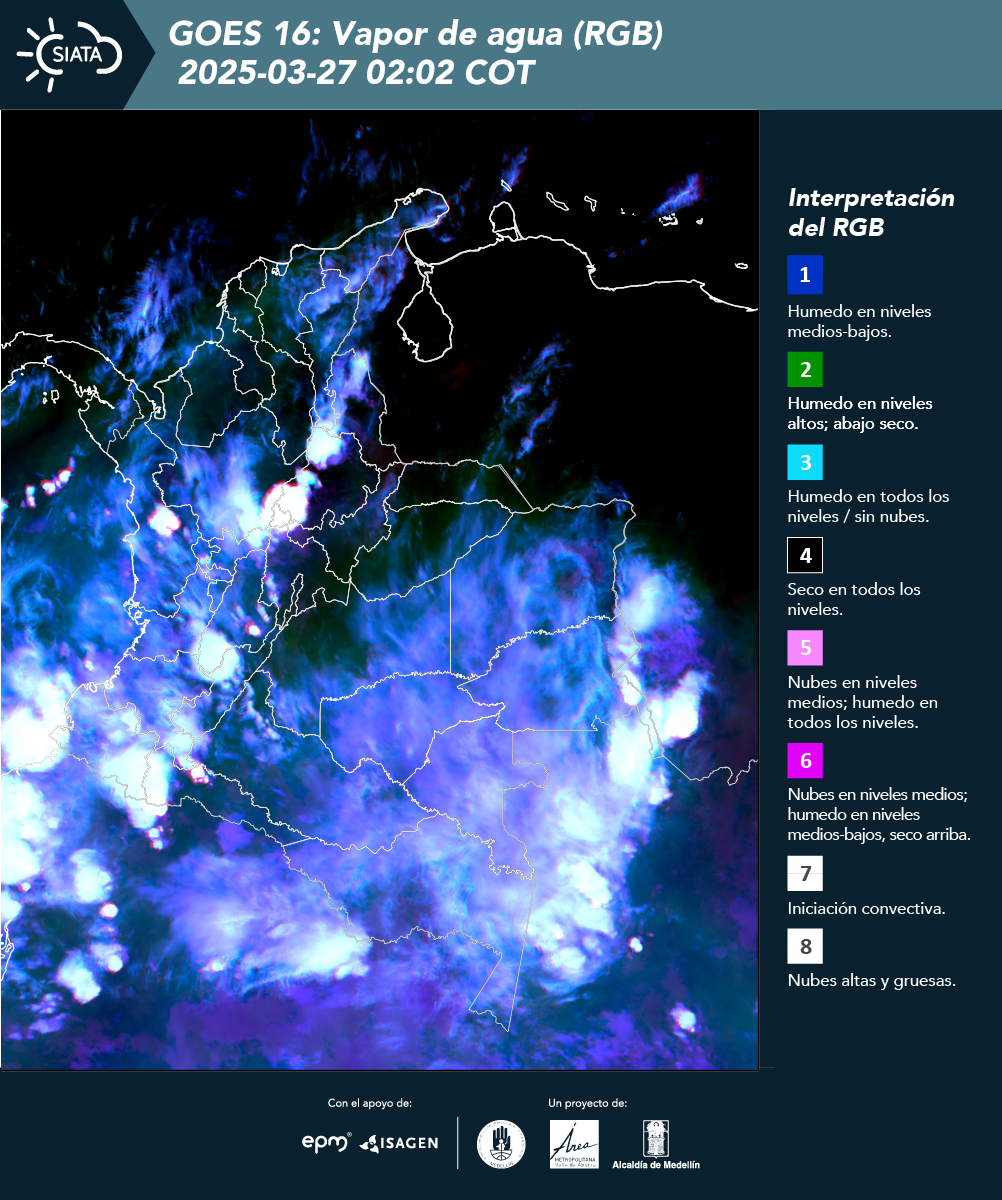Click the blue legend swatch number 1
1002x1200 pixels.
click(805, 275)
